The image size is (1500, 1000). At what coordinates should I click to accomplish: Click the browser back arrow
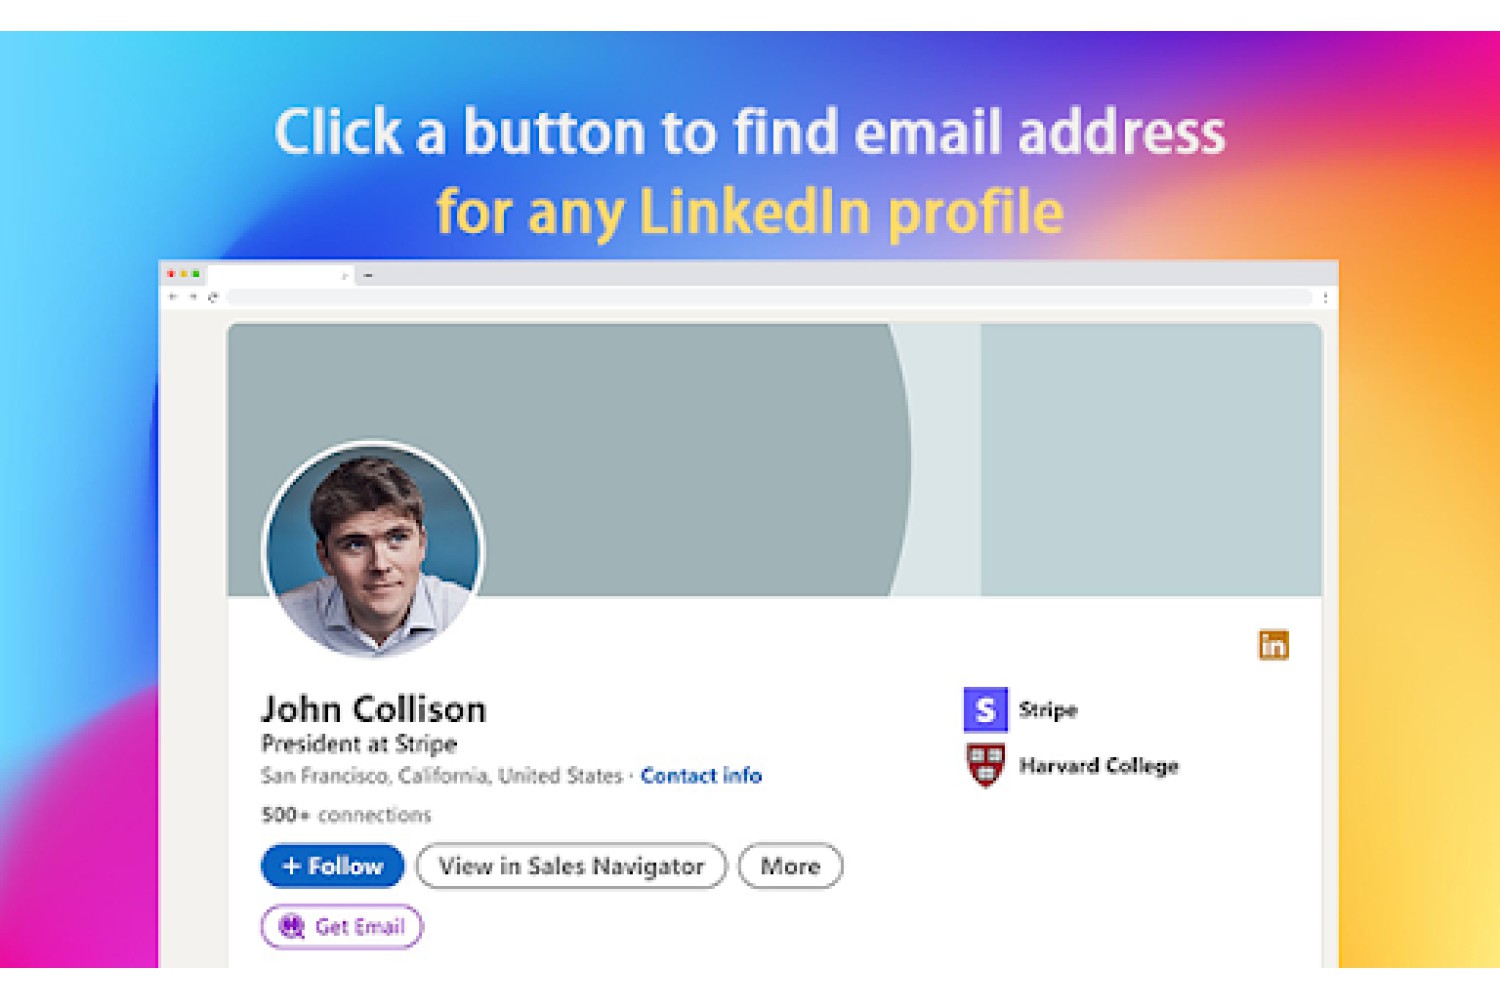[x=173, y=297]
